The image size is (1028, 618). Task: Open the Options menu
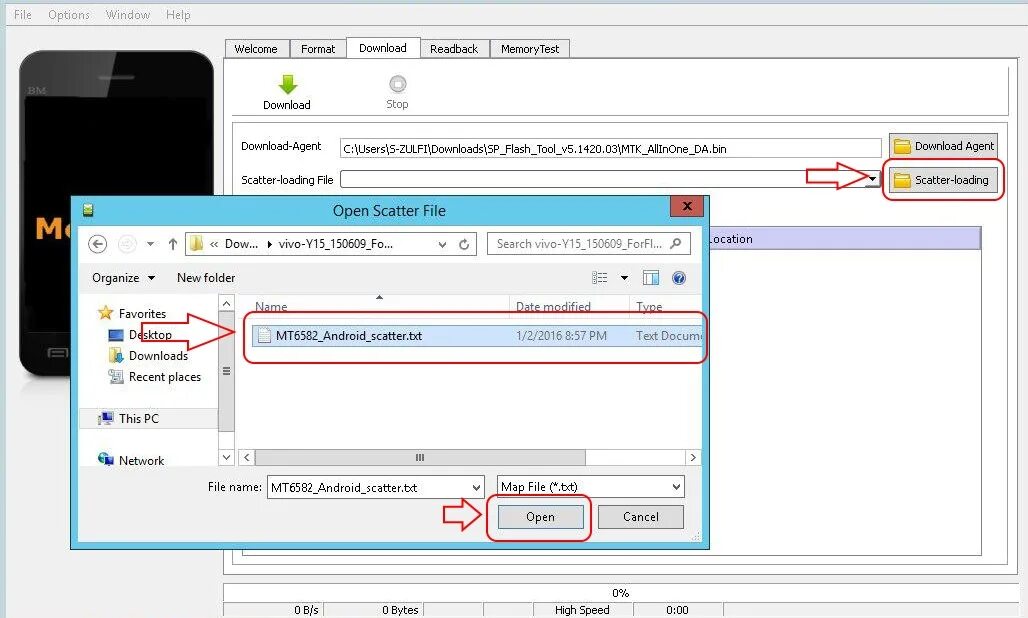coord(68,14)
